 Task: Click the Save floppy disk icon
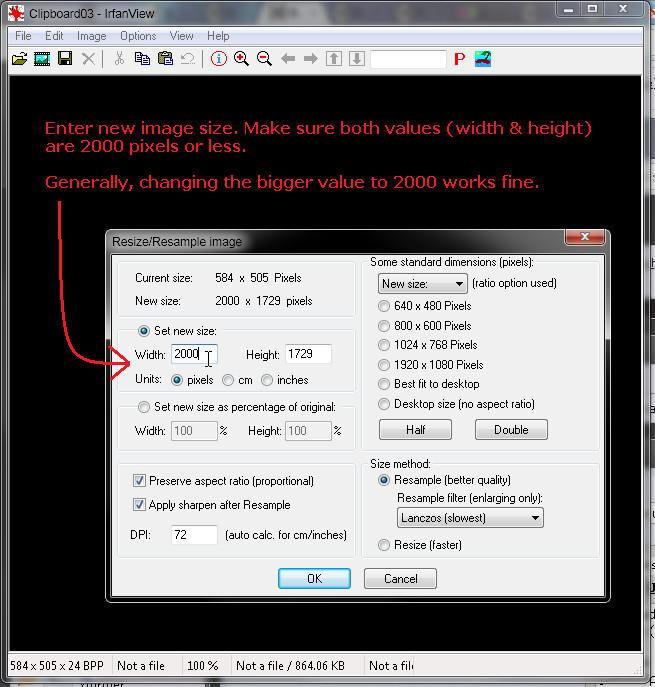tap(65, 58)
